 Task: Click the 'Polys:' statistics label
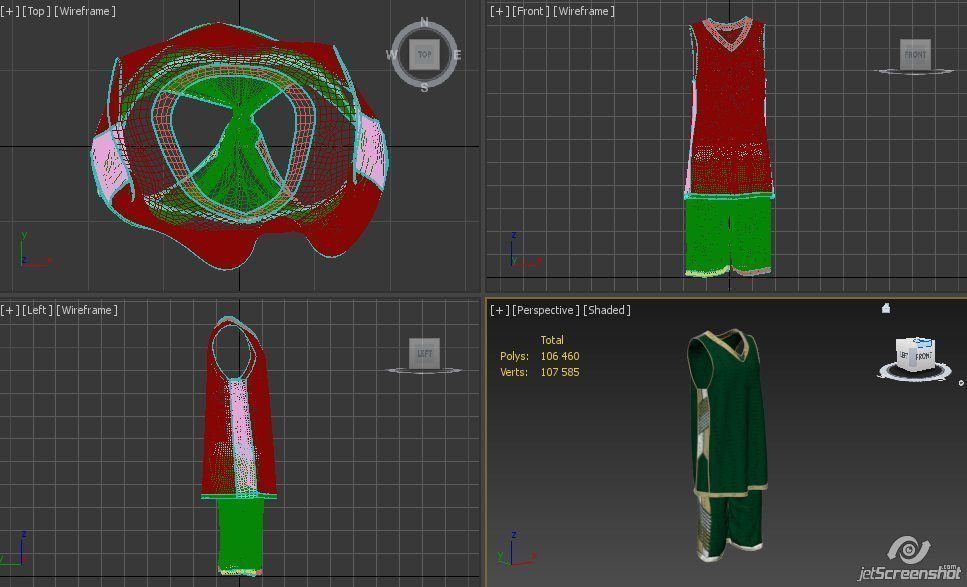[514, 356]
